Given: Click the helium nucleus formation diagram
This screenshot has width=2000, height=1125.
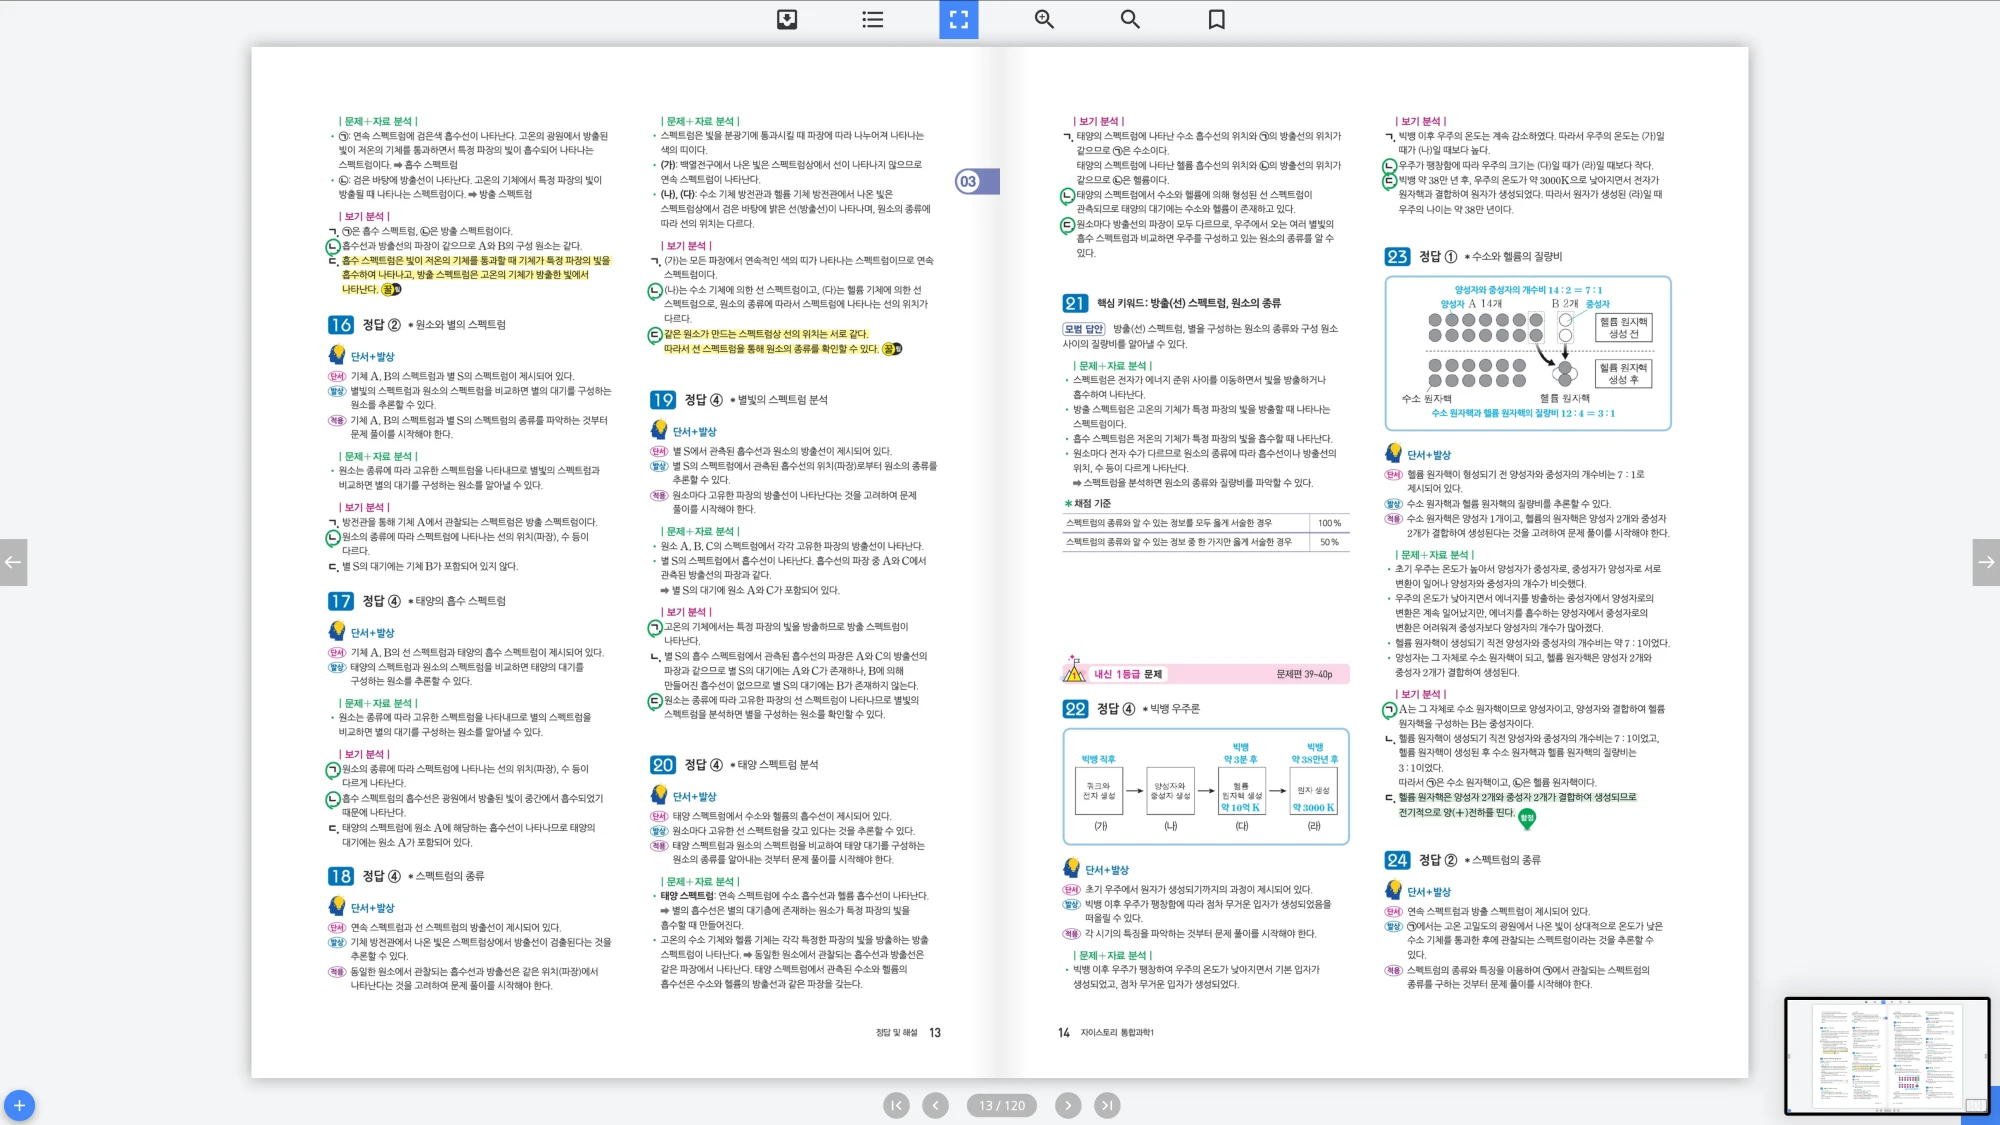Looking at the screenshot, I should point(1527,353).
